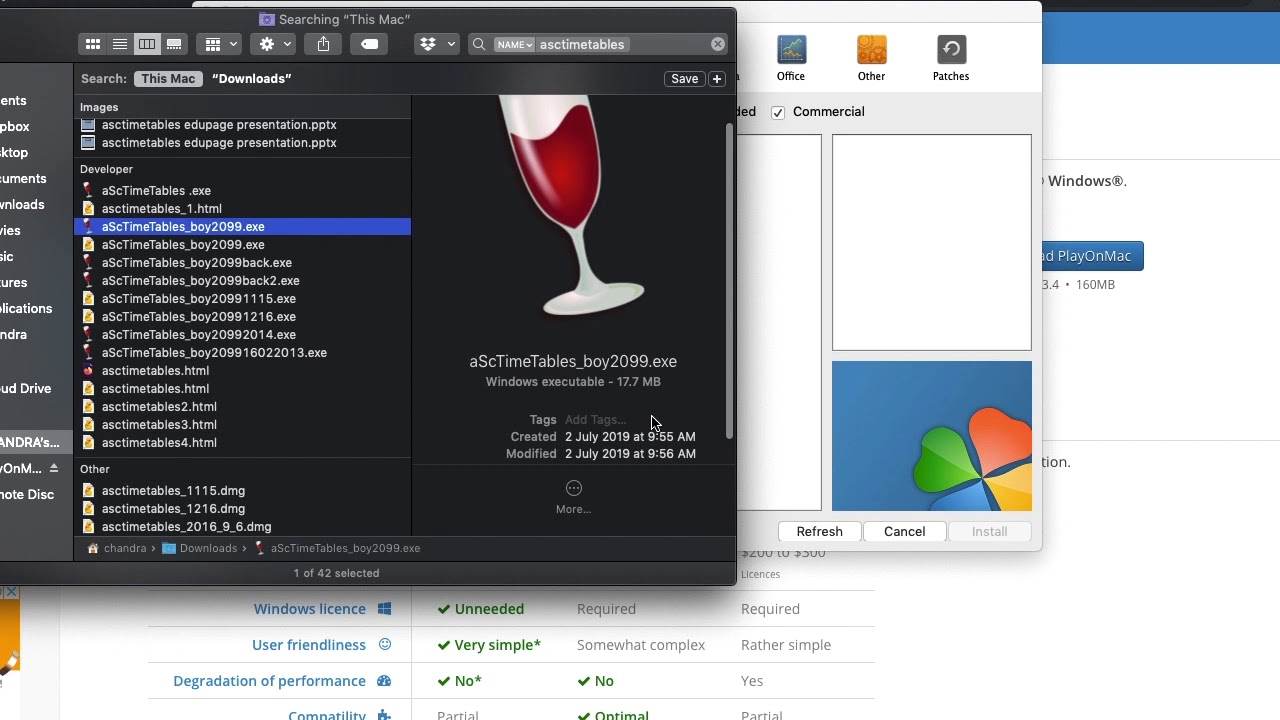Click the Windows logo beside Windows licence
This screenshot has height=720, width=1280.
[x=384, y=609]
